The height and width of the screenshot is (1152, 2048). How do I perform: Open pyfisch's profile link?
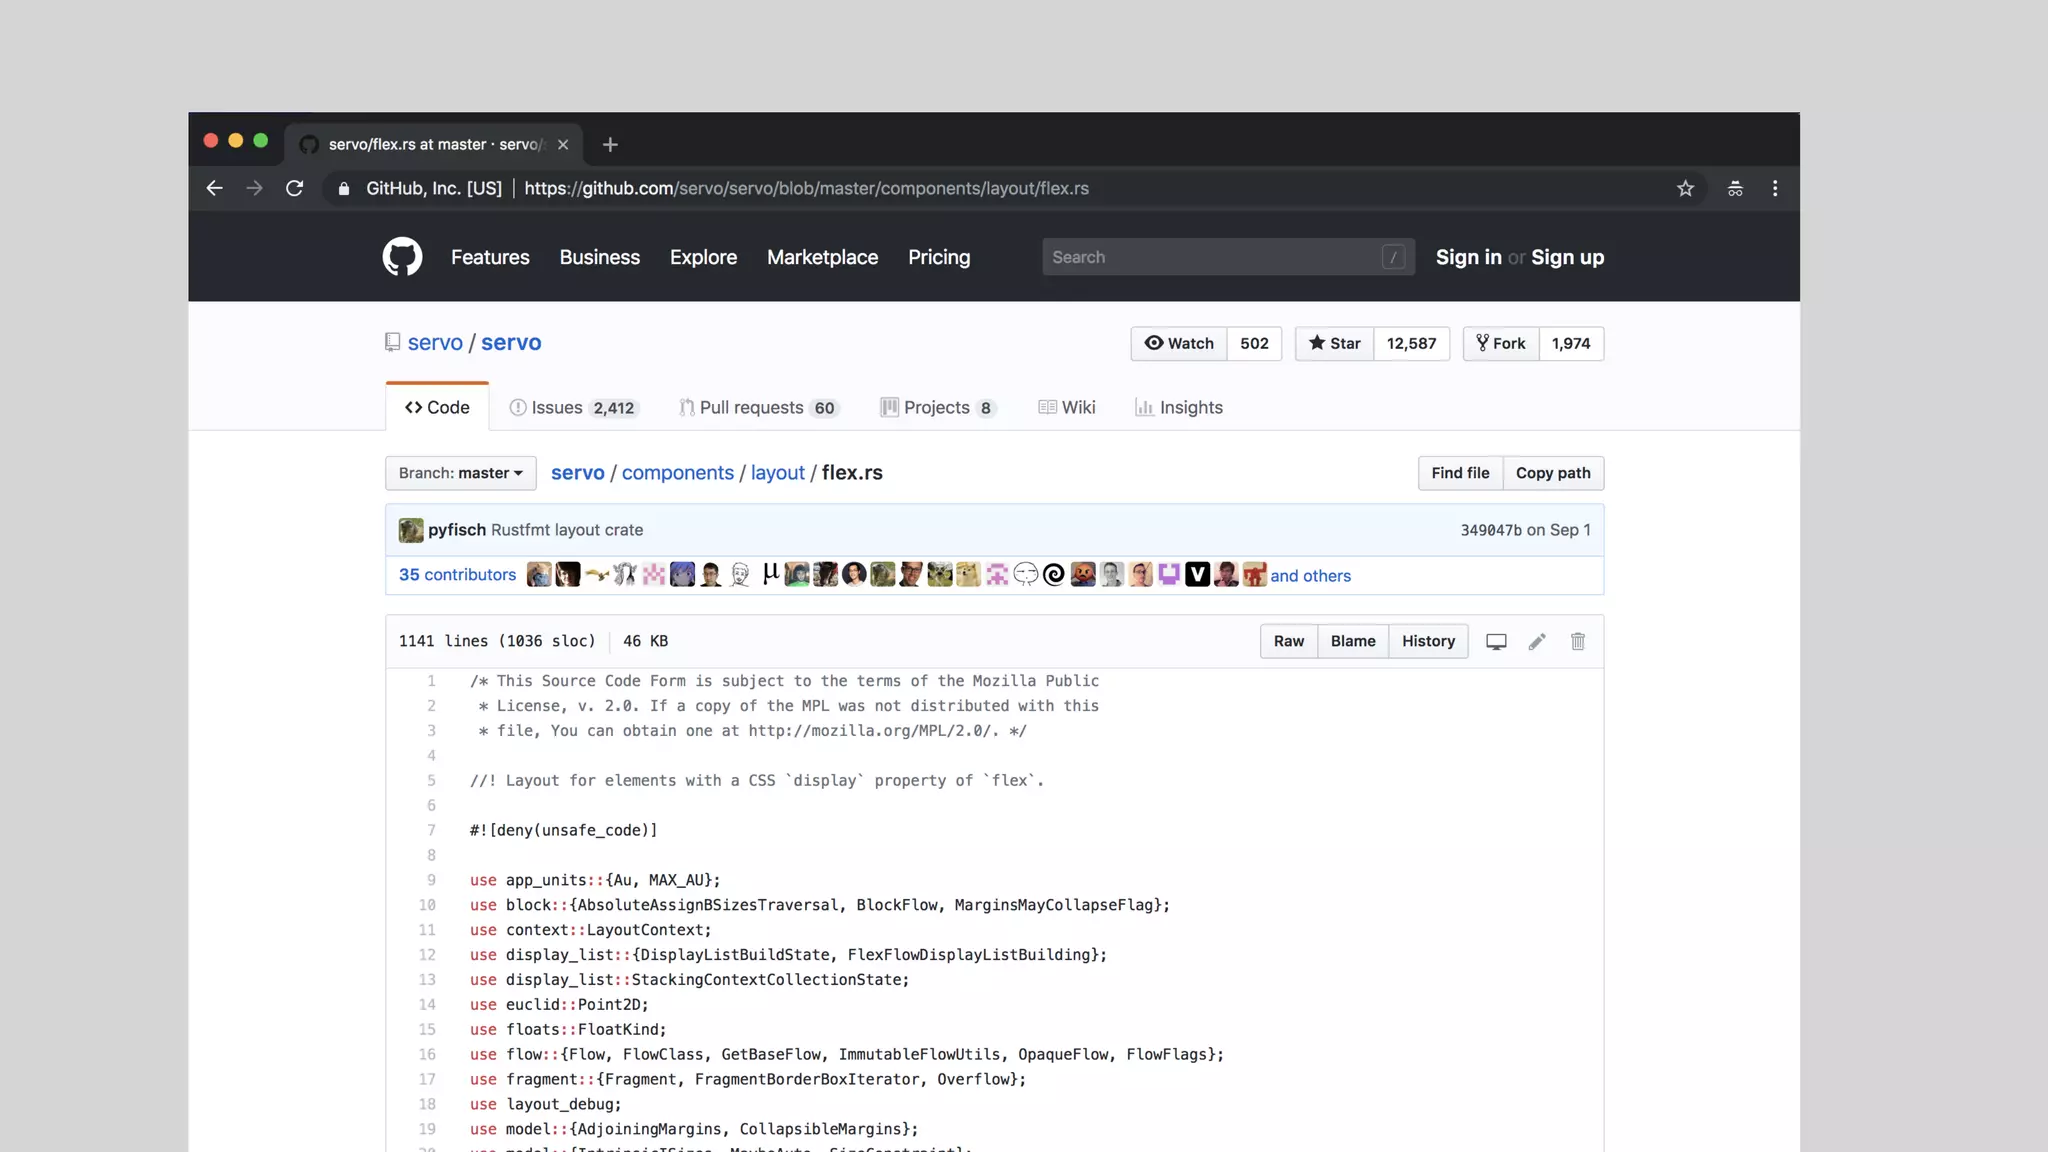coord(457,530)
